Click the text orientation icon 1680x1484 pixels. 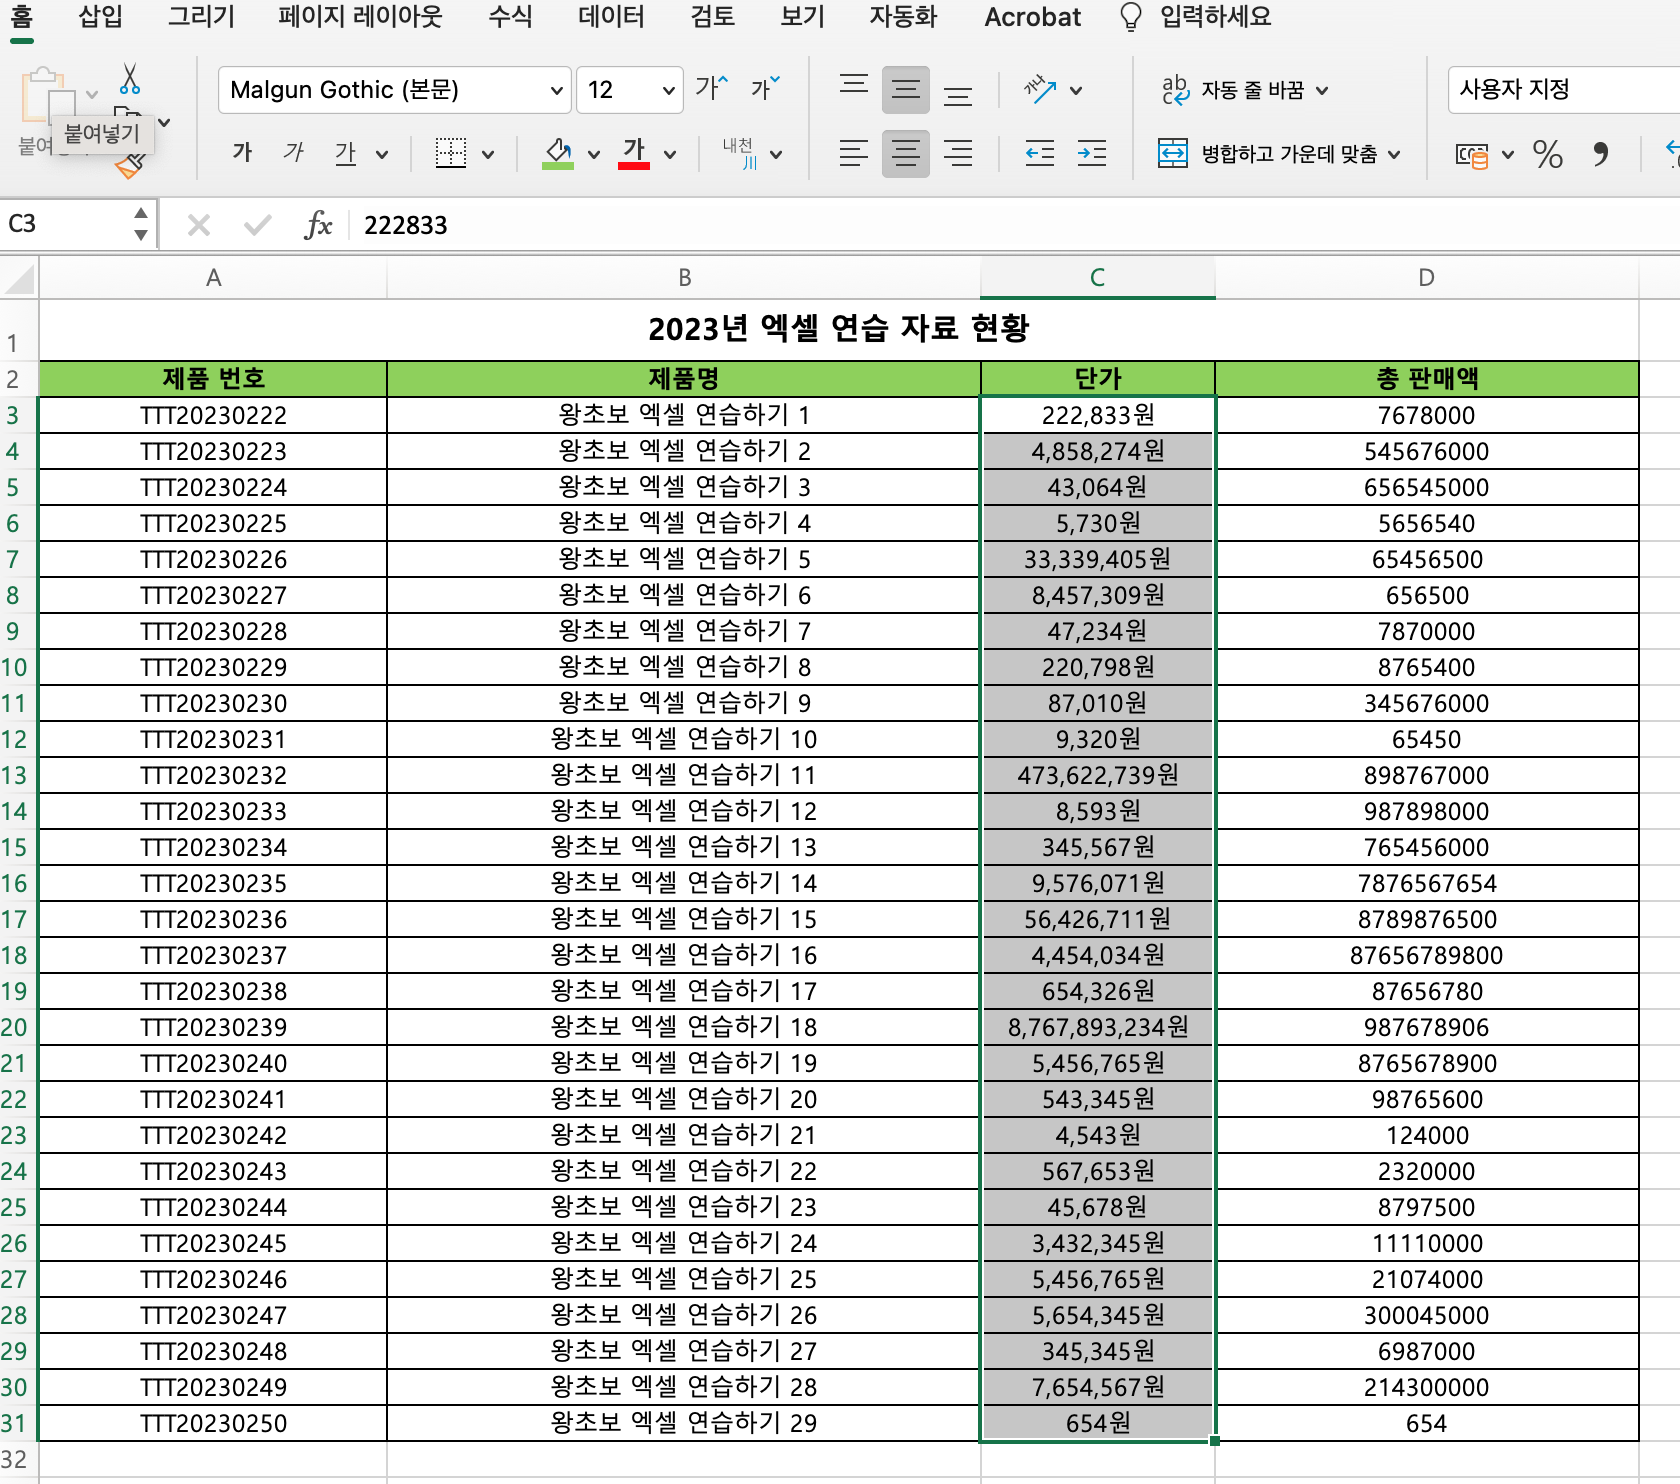[1040, 90]
